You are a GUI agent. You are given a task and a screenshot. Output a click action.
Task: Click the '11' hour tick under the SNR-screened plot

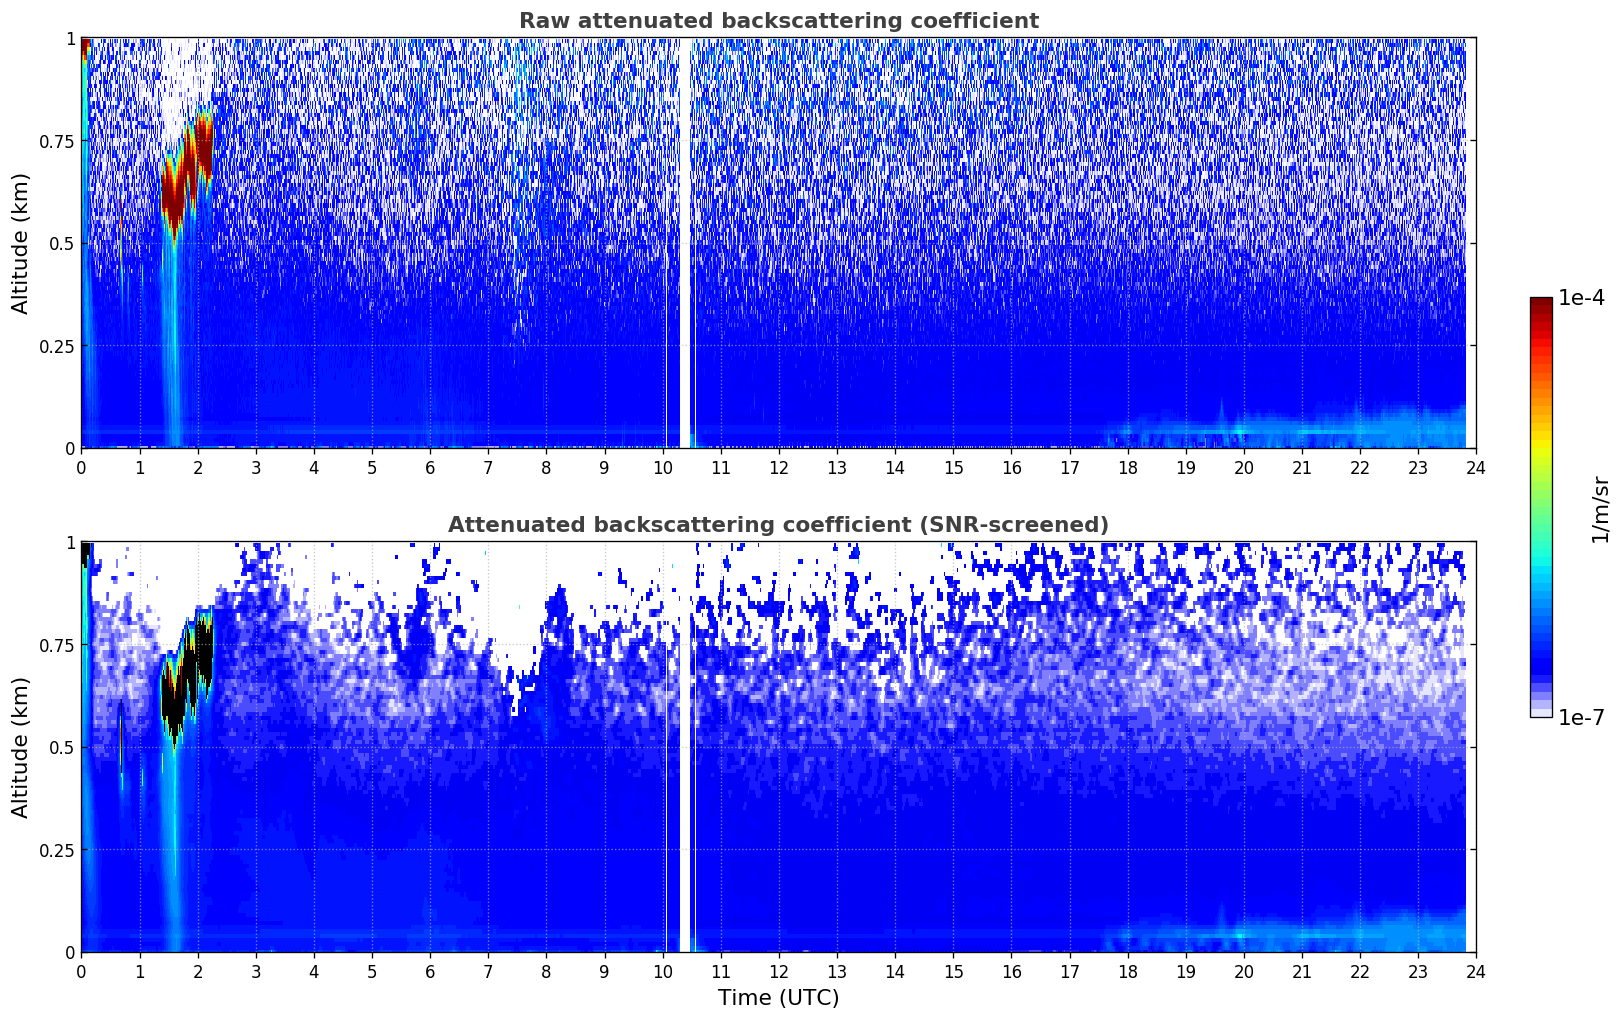point(720,971)
